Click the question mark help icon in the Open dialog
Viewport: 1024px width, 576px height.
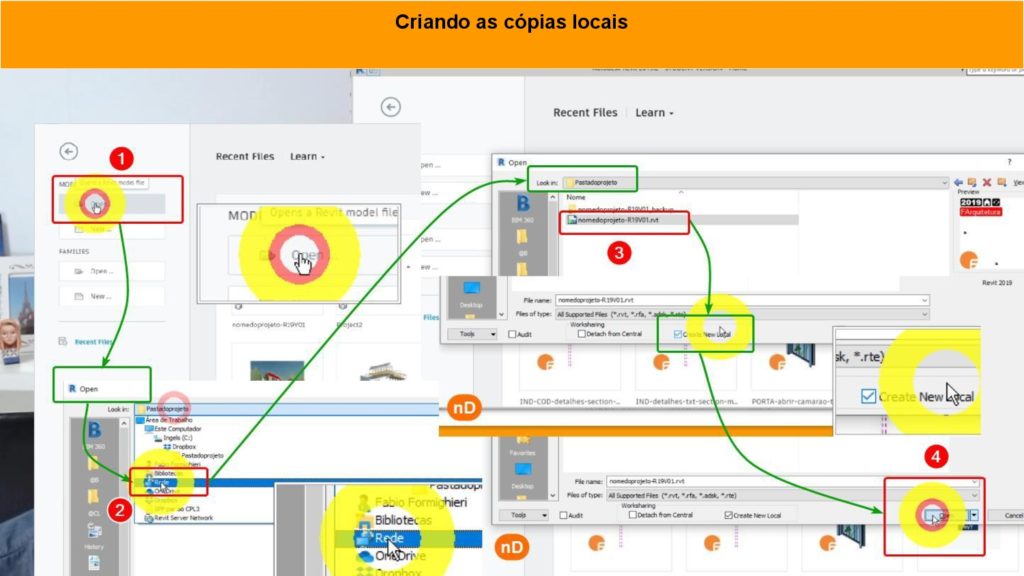click(1008, 161)
